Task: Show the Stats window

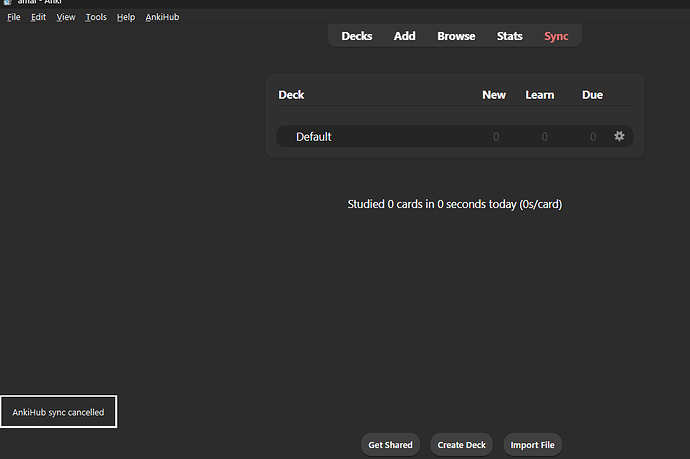Action: tap(510, 36)
